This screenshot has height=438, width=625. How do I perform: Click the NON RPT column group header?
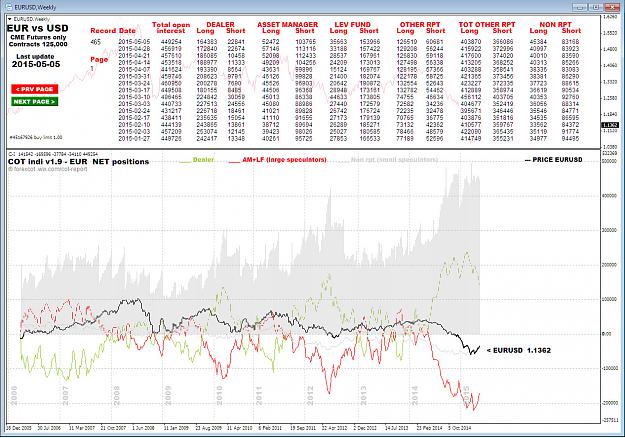coord(555,24)
